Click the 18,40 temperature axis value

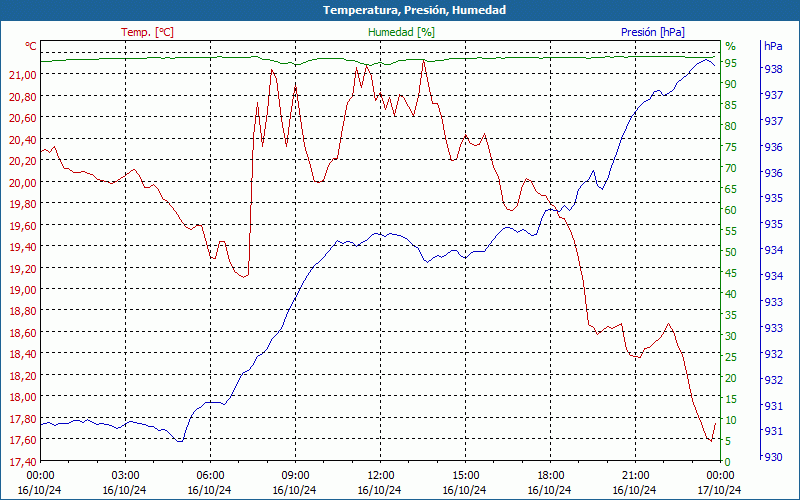coord(23,354)
